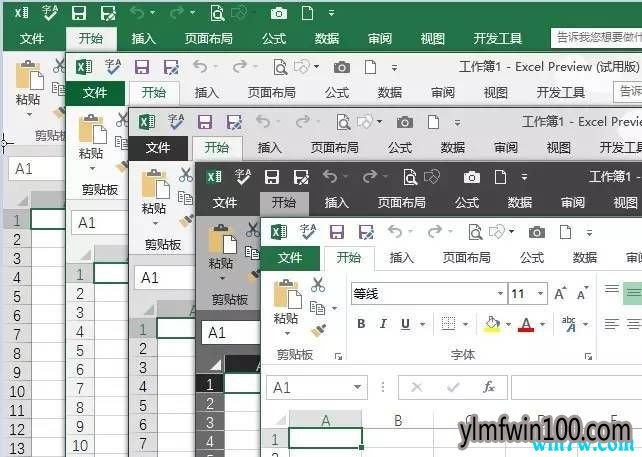Click 文件 button in black-theme window
Screen dimensions: 642x457
point(225,202)
